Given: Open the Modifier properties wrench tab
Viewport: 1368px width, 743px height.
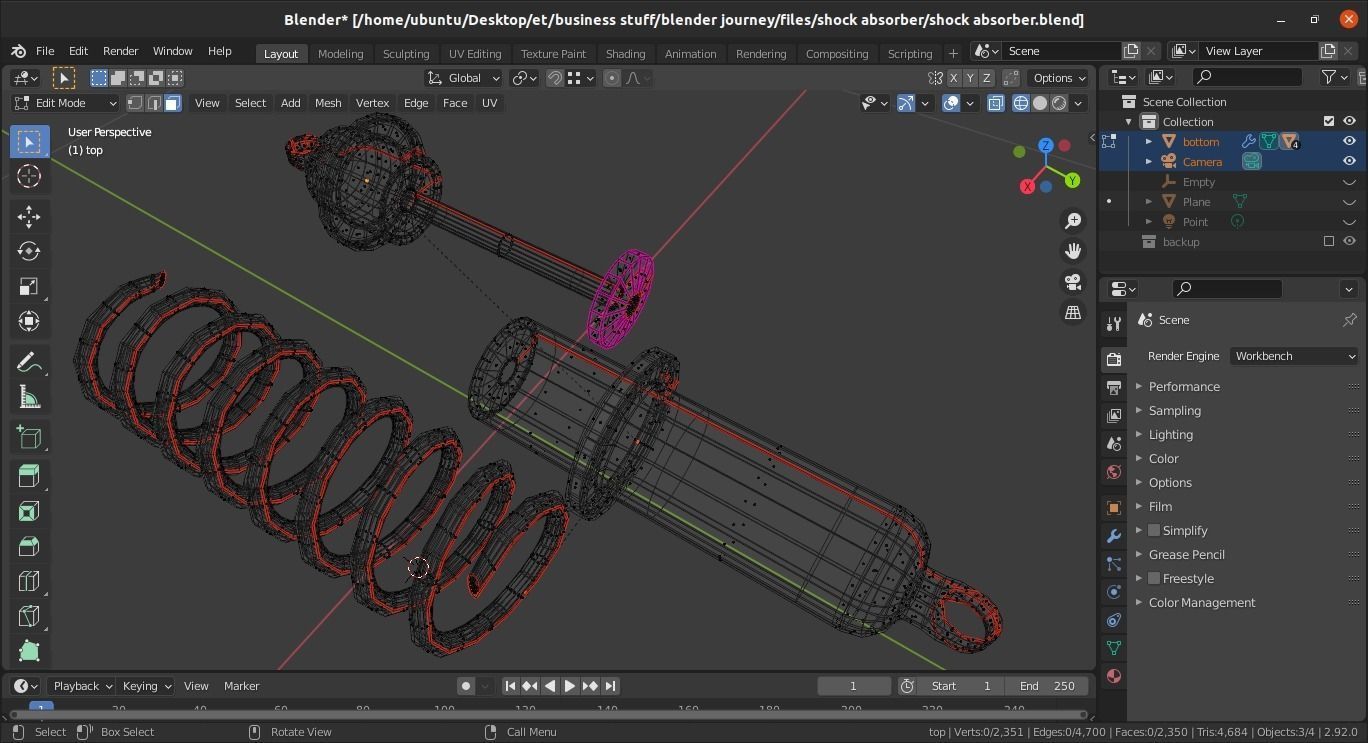Looking at the screenshot, I should point(1113,536).
